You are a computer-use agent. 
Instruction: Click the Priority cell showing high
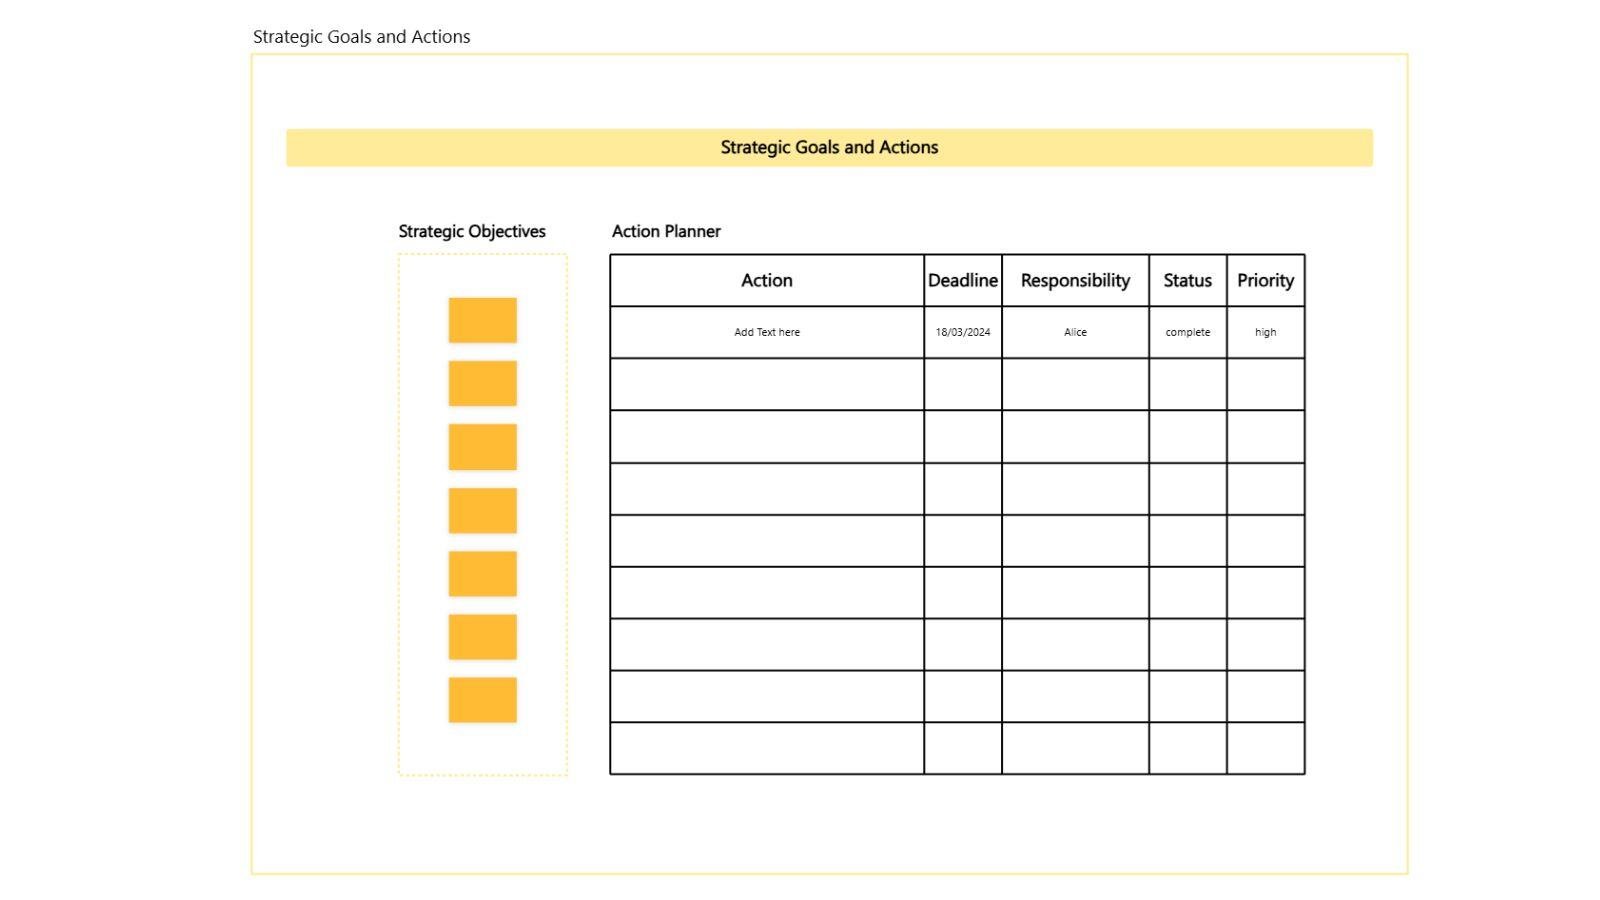pos(1265,331)
